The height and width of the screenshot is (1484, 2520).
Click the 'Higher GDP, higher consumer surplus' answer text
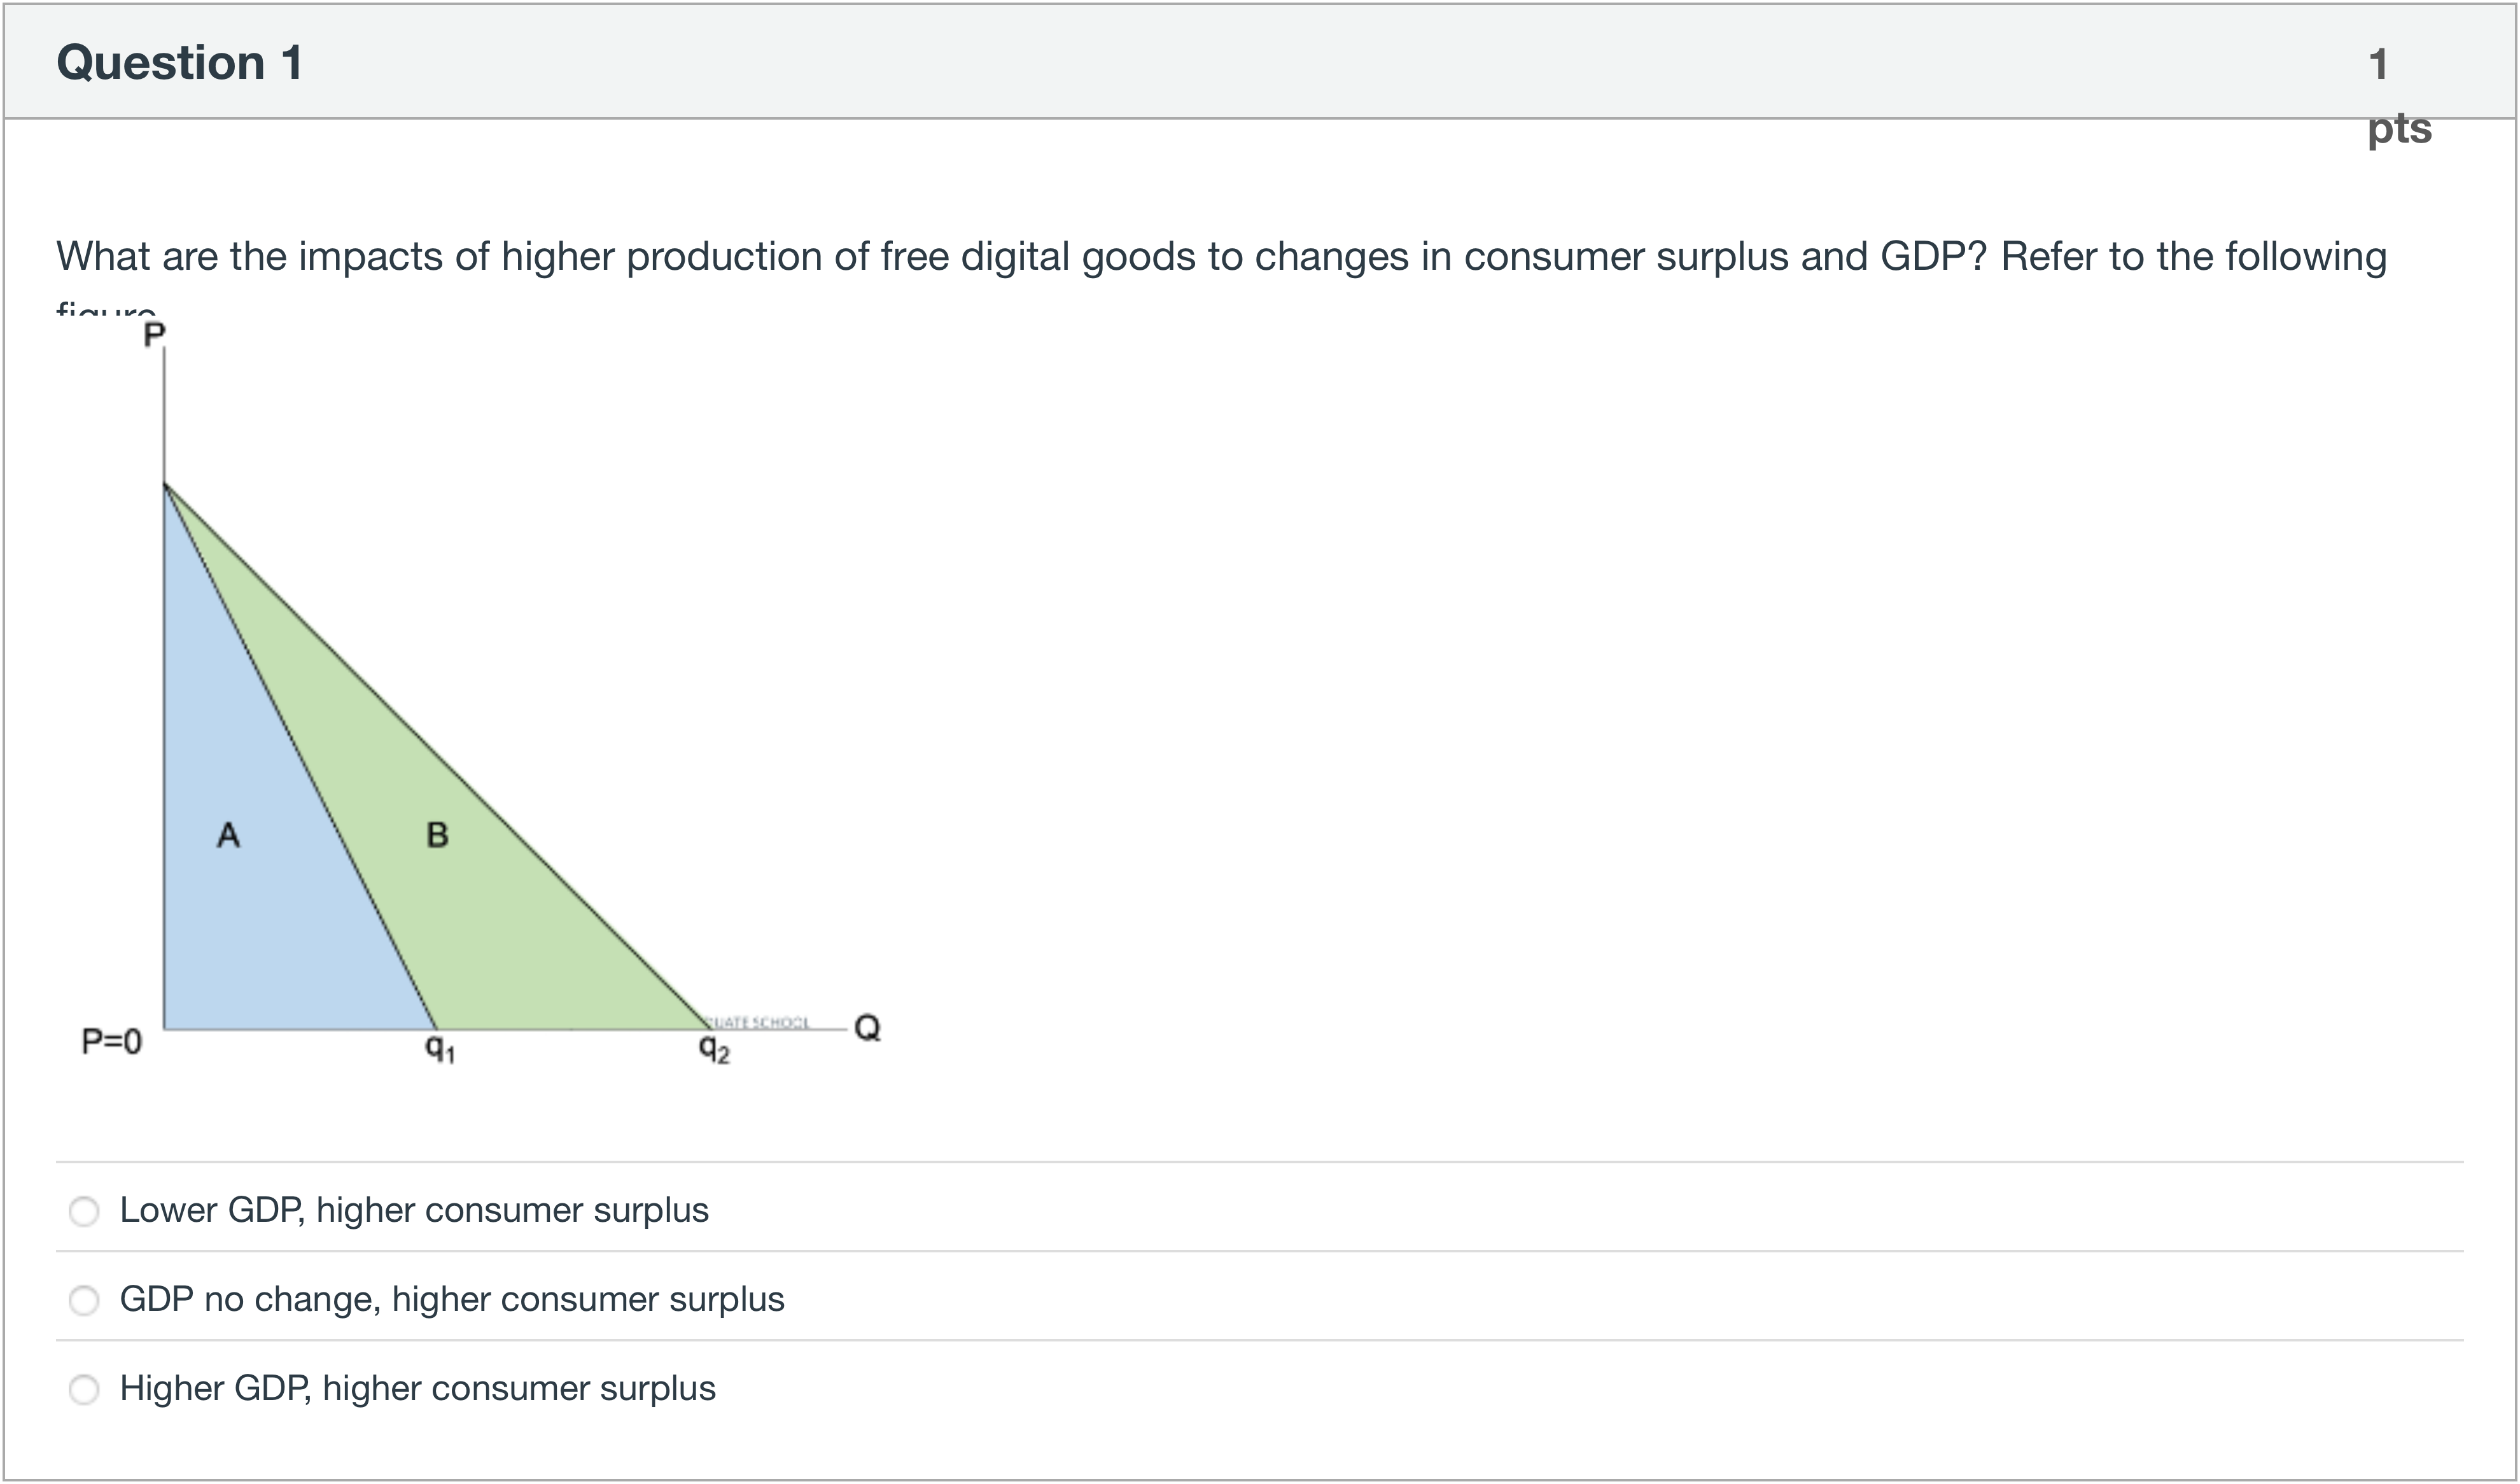[x=418, y=1388]
